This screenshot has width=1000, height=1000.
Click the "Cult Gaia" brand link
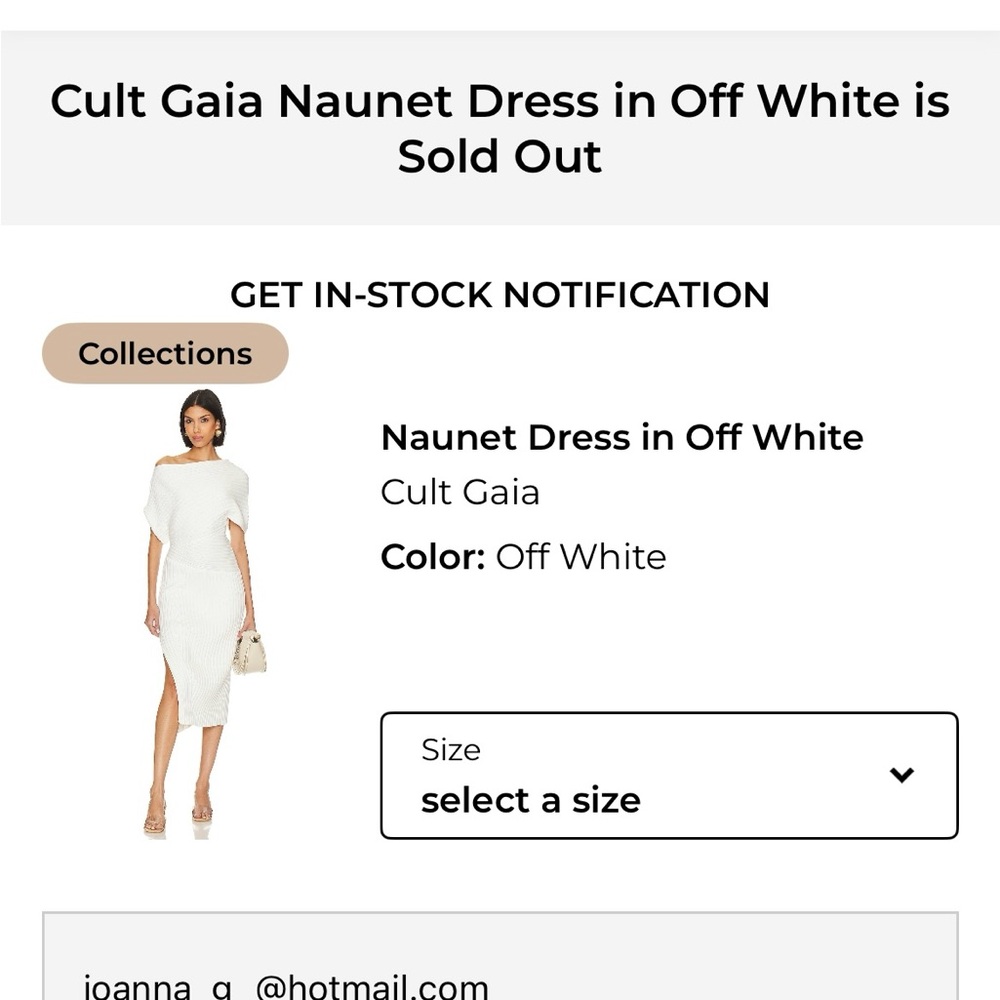459,492
